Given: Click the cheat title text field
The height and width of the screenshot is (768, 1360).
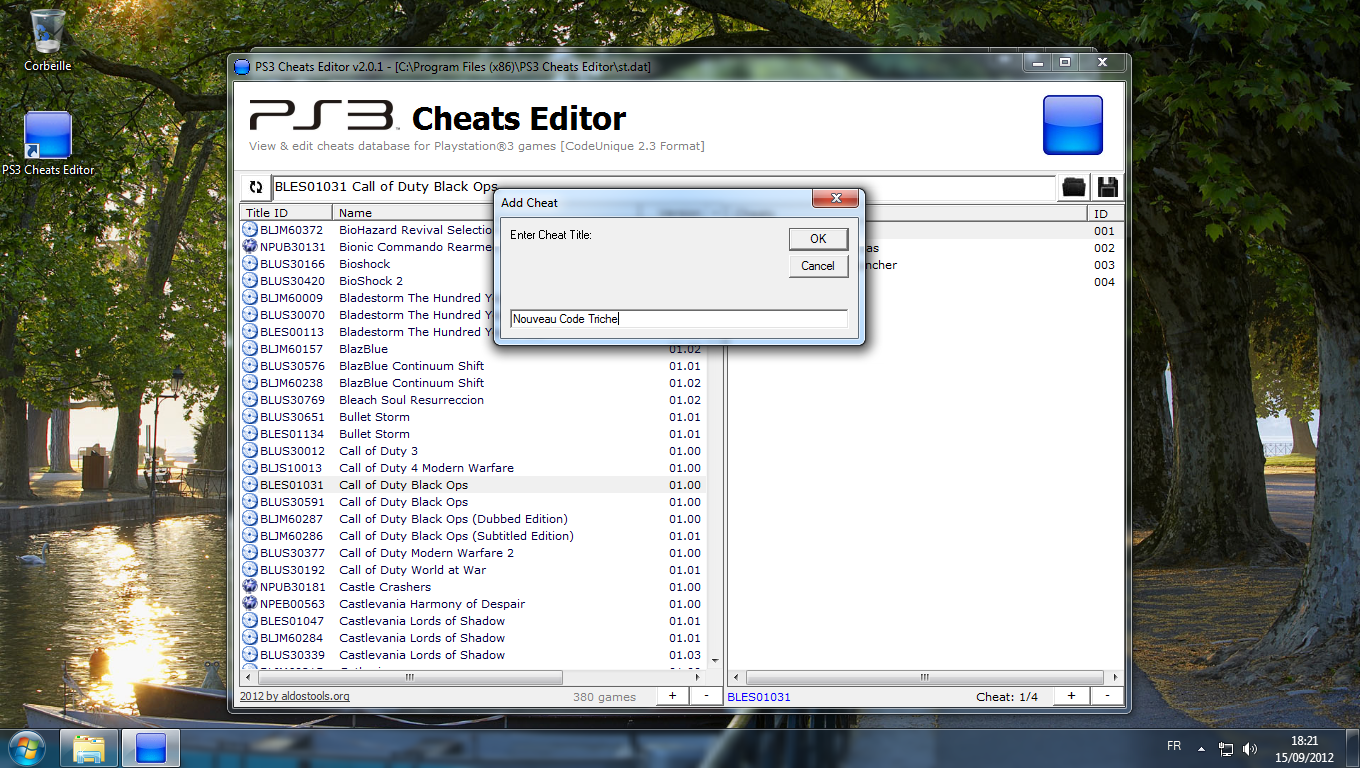Looking at the screenshot, I should coord(679,319).
